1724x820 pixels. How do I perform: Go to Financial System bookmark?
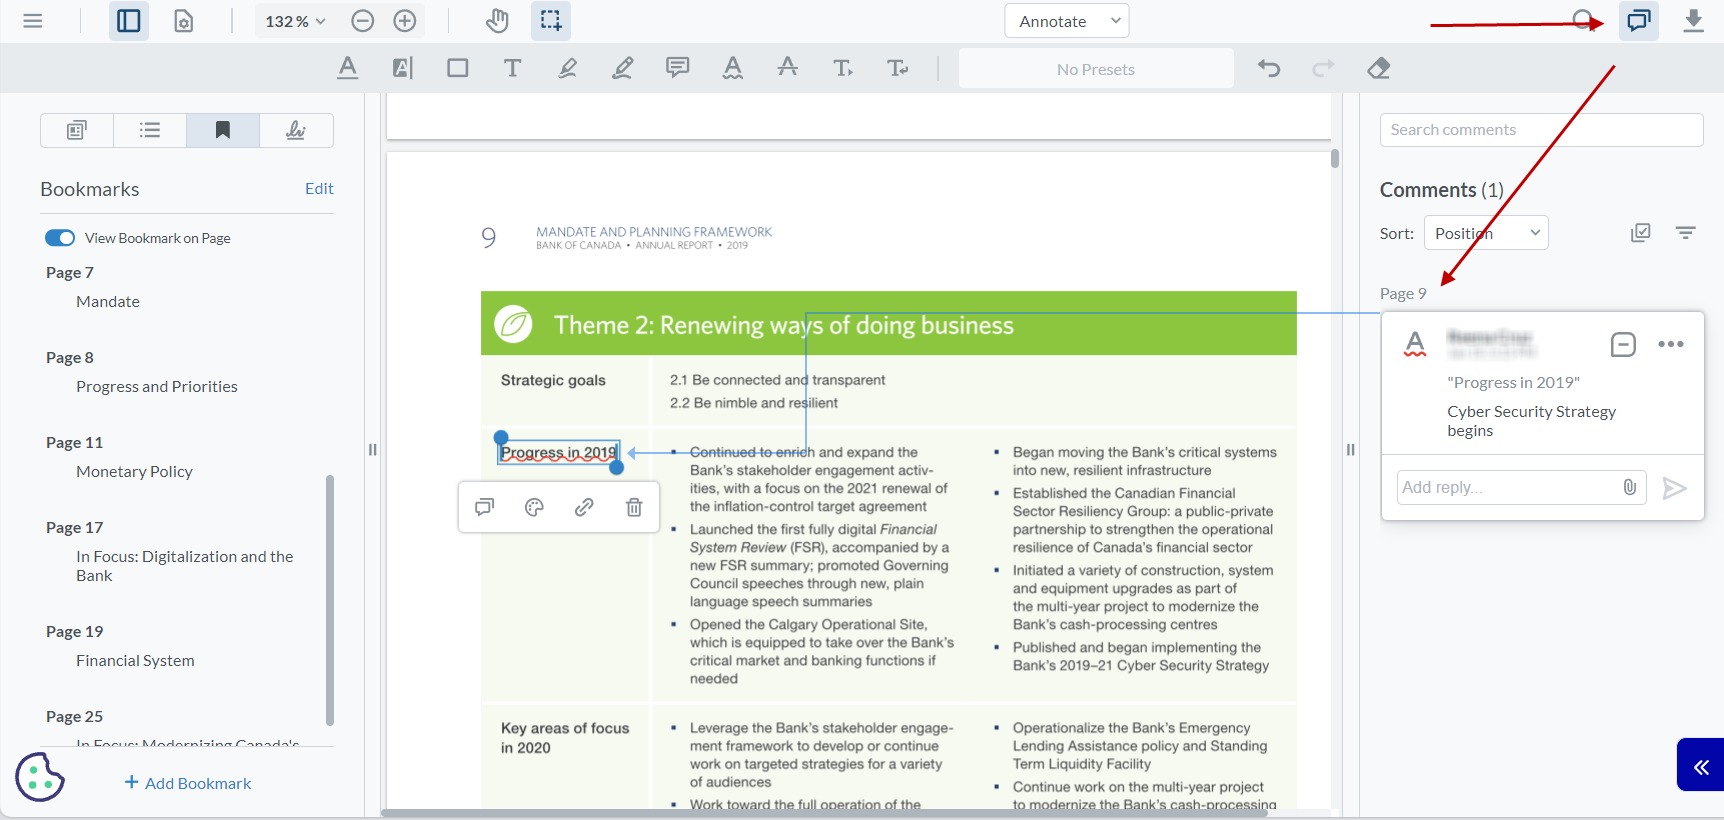(135, 661)
